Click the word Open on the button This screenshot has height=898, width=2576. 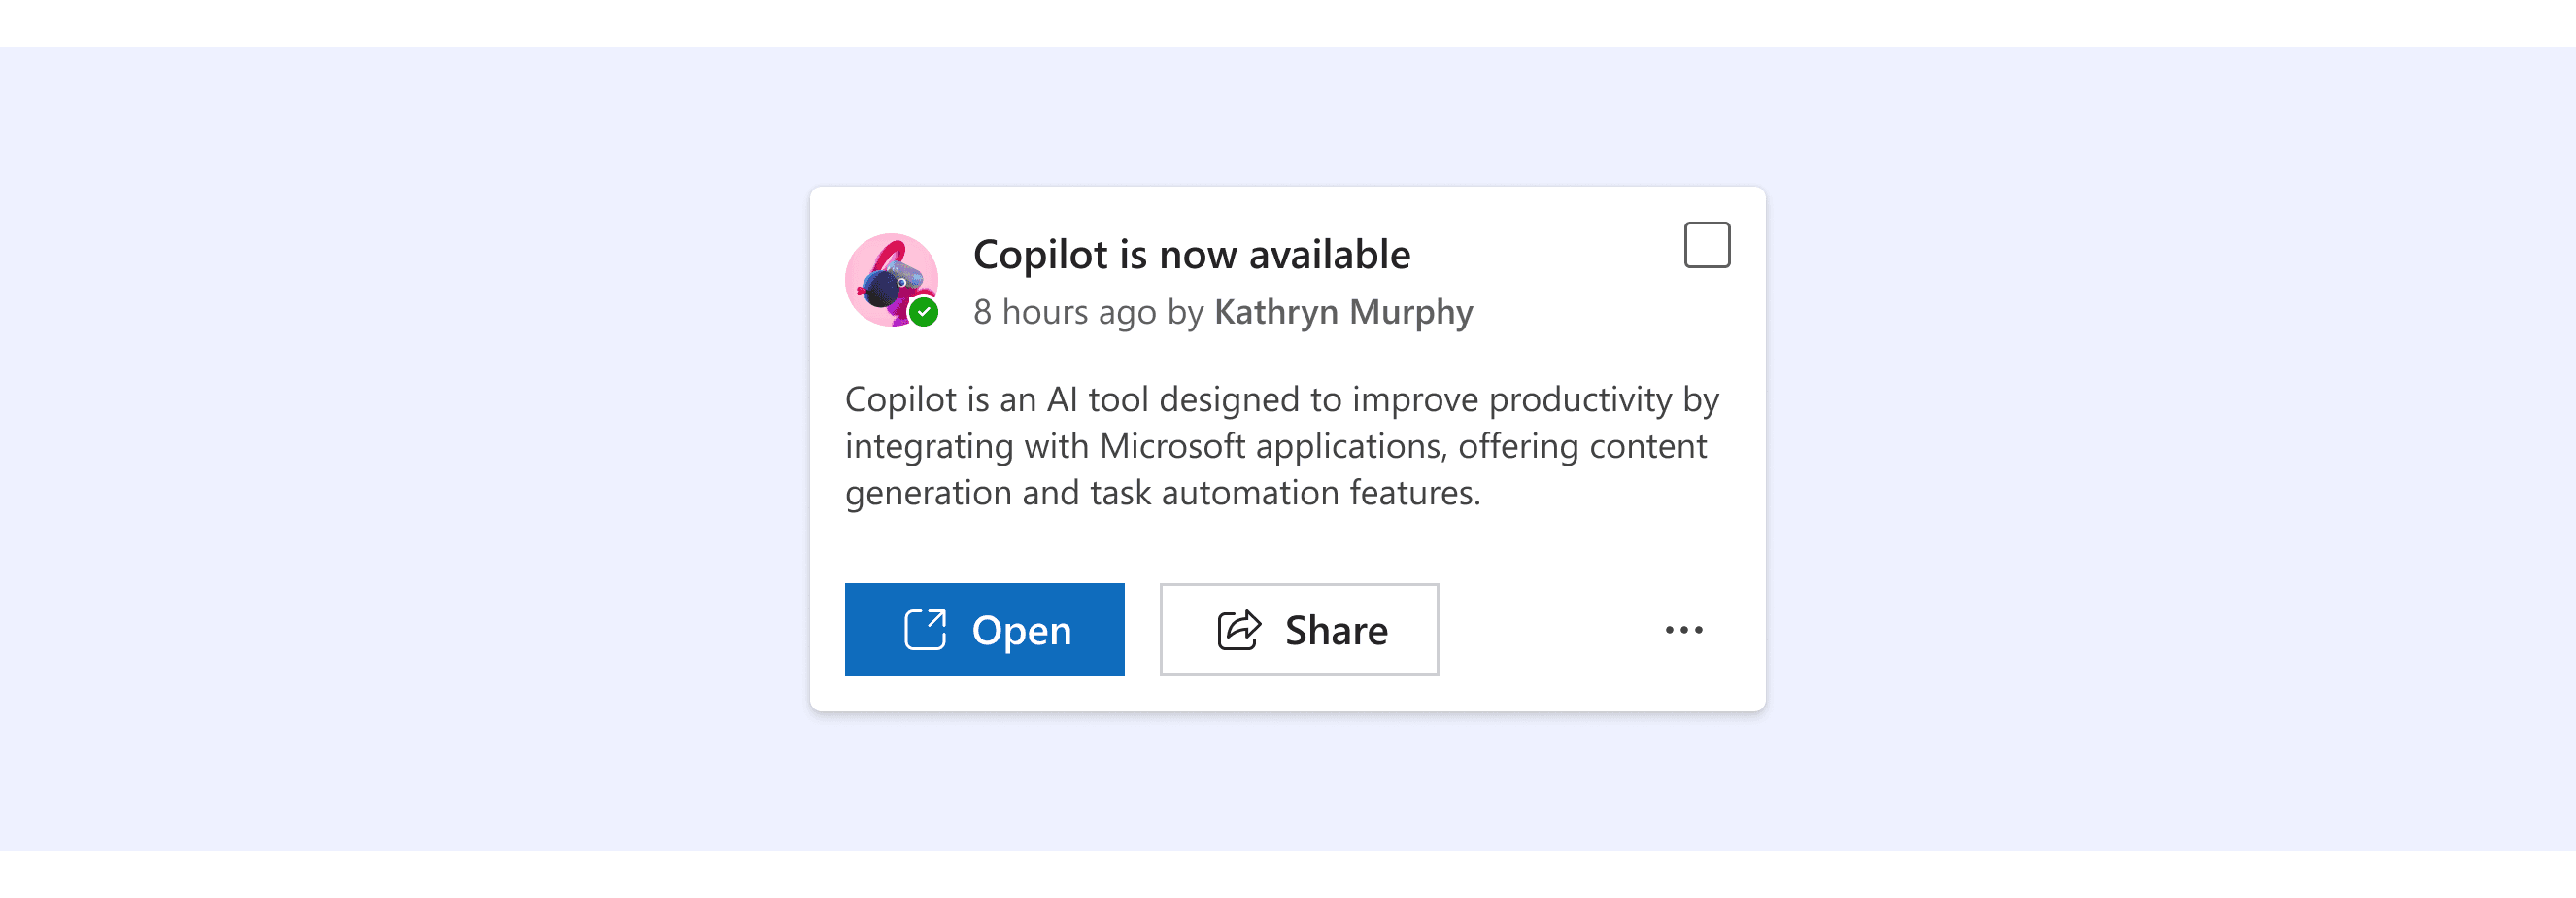coord(1021,631)
